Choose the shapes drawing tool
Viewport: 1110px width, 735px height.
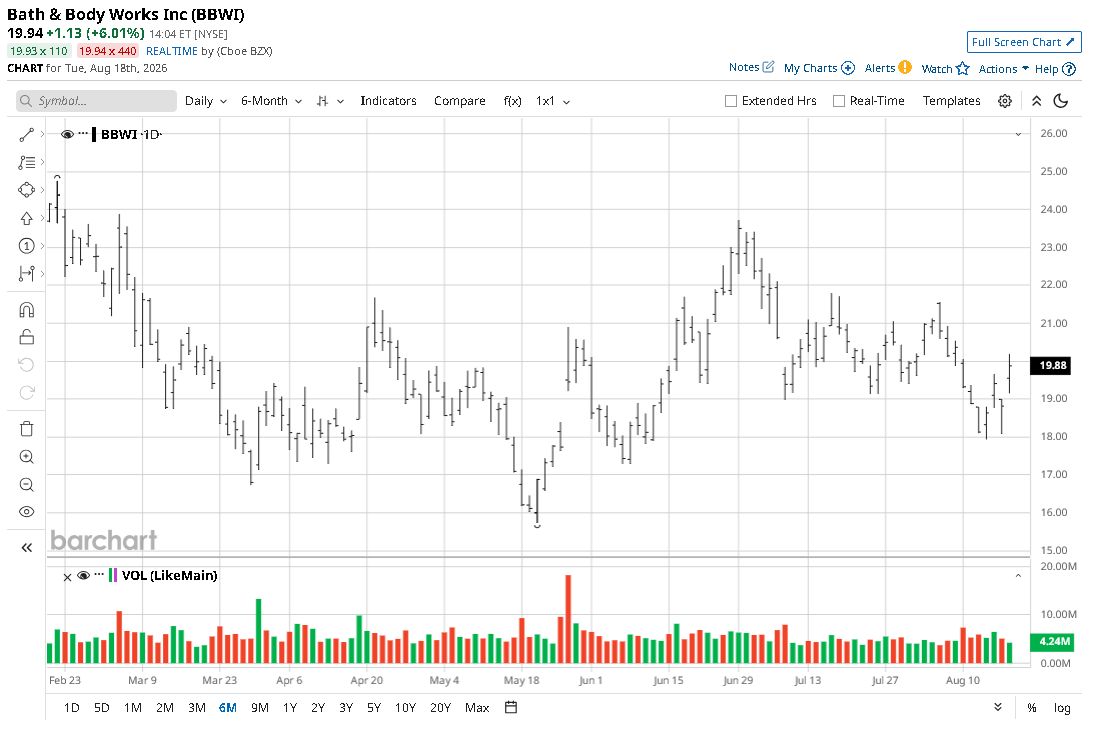click(27, 190)
